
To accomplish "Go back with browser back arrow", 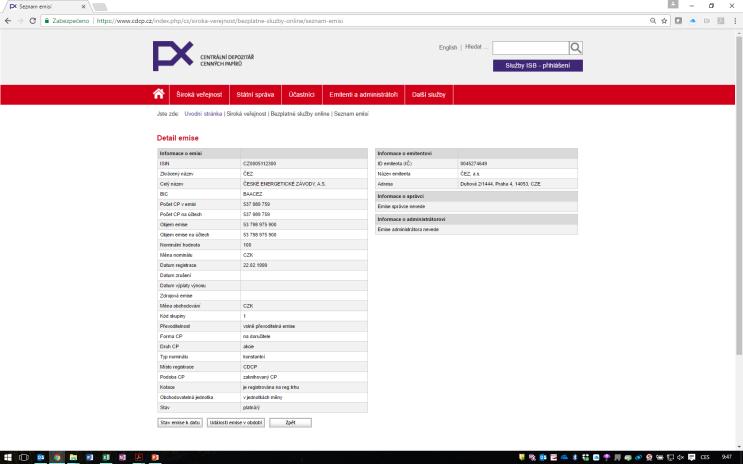I will point(8,21).
